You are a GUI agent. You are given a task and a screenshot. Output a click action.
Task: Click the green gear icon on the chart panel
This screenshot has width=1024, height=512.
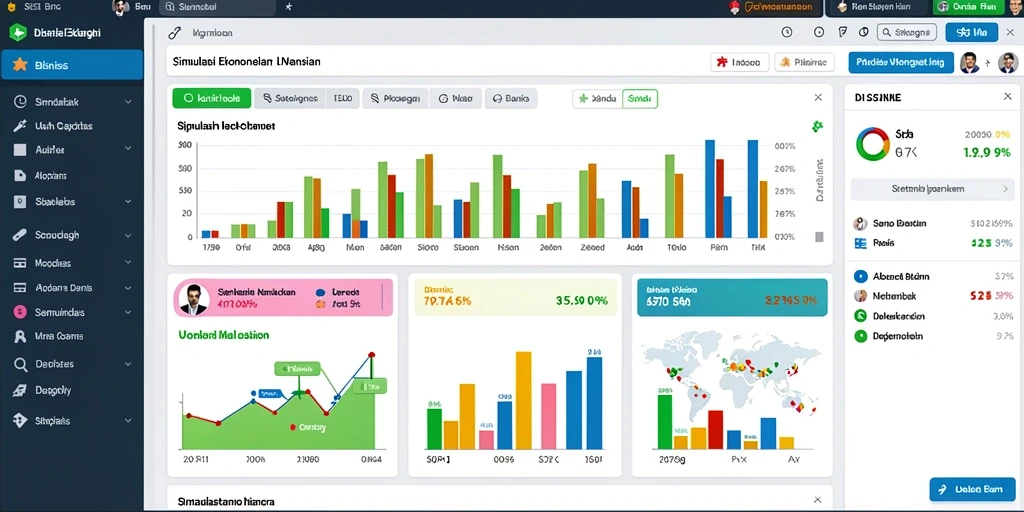pyautogui.click(x=816, y=126)
